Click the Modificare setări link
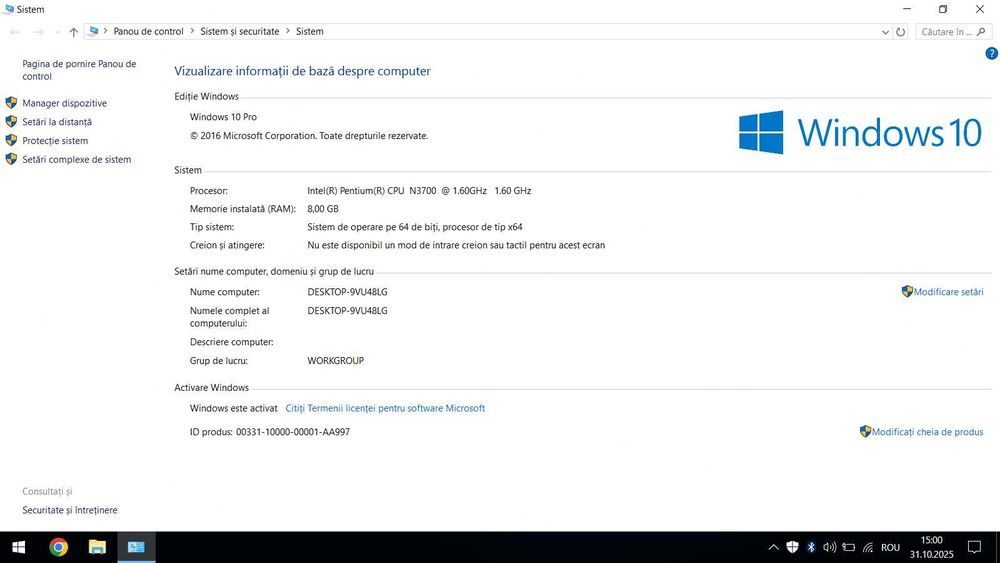 coord(948,292)
